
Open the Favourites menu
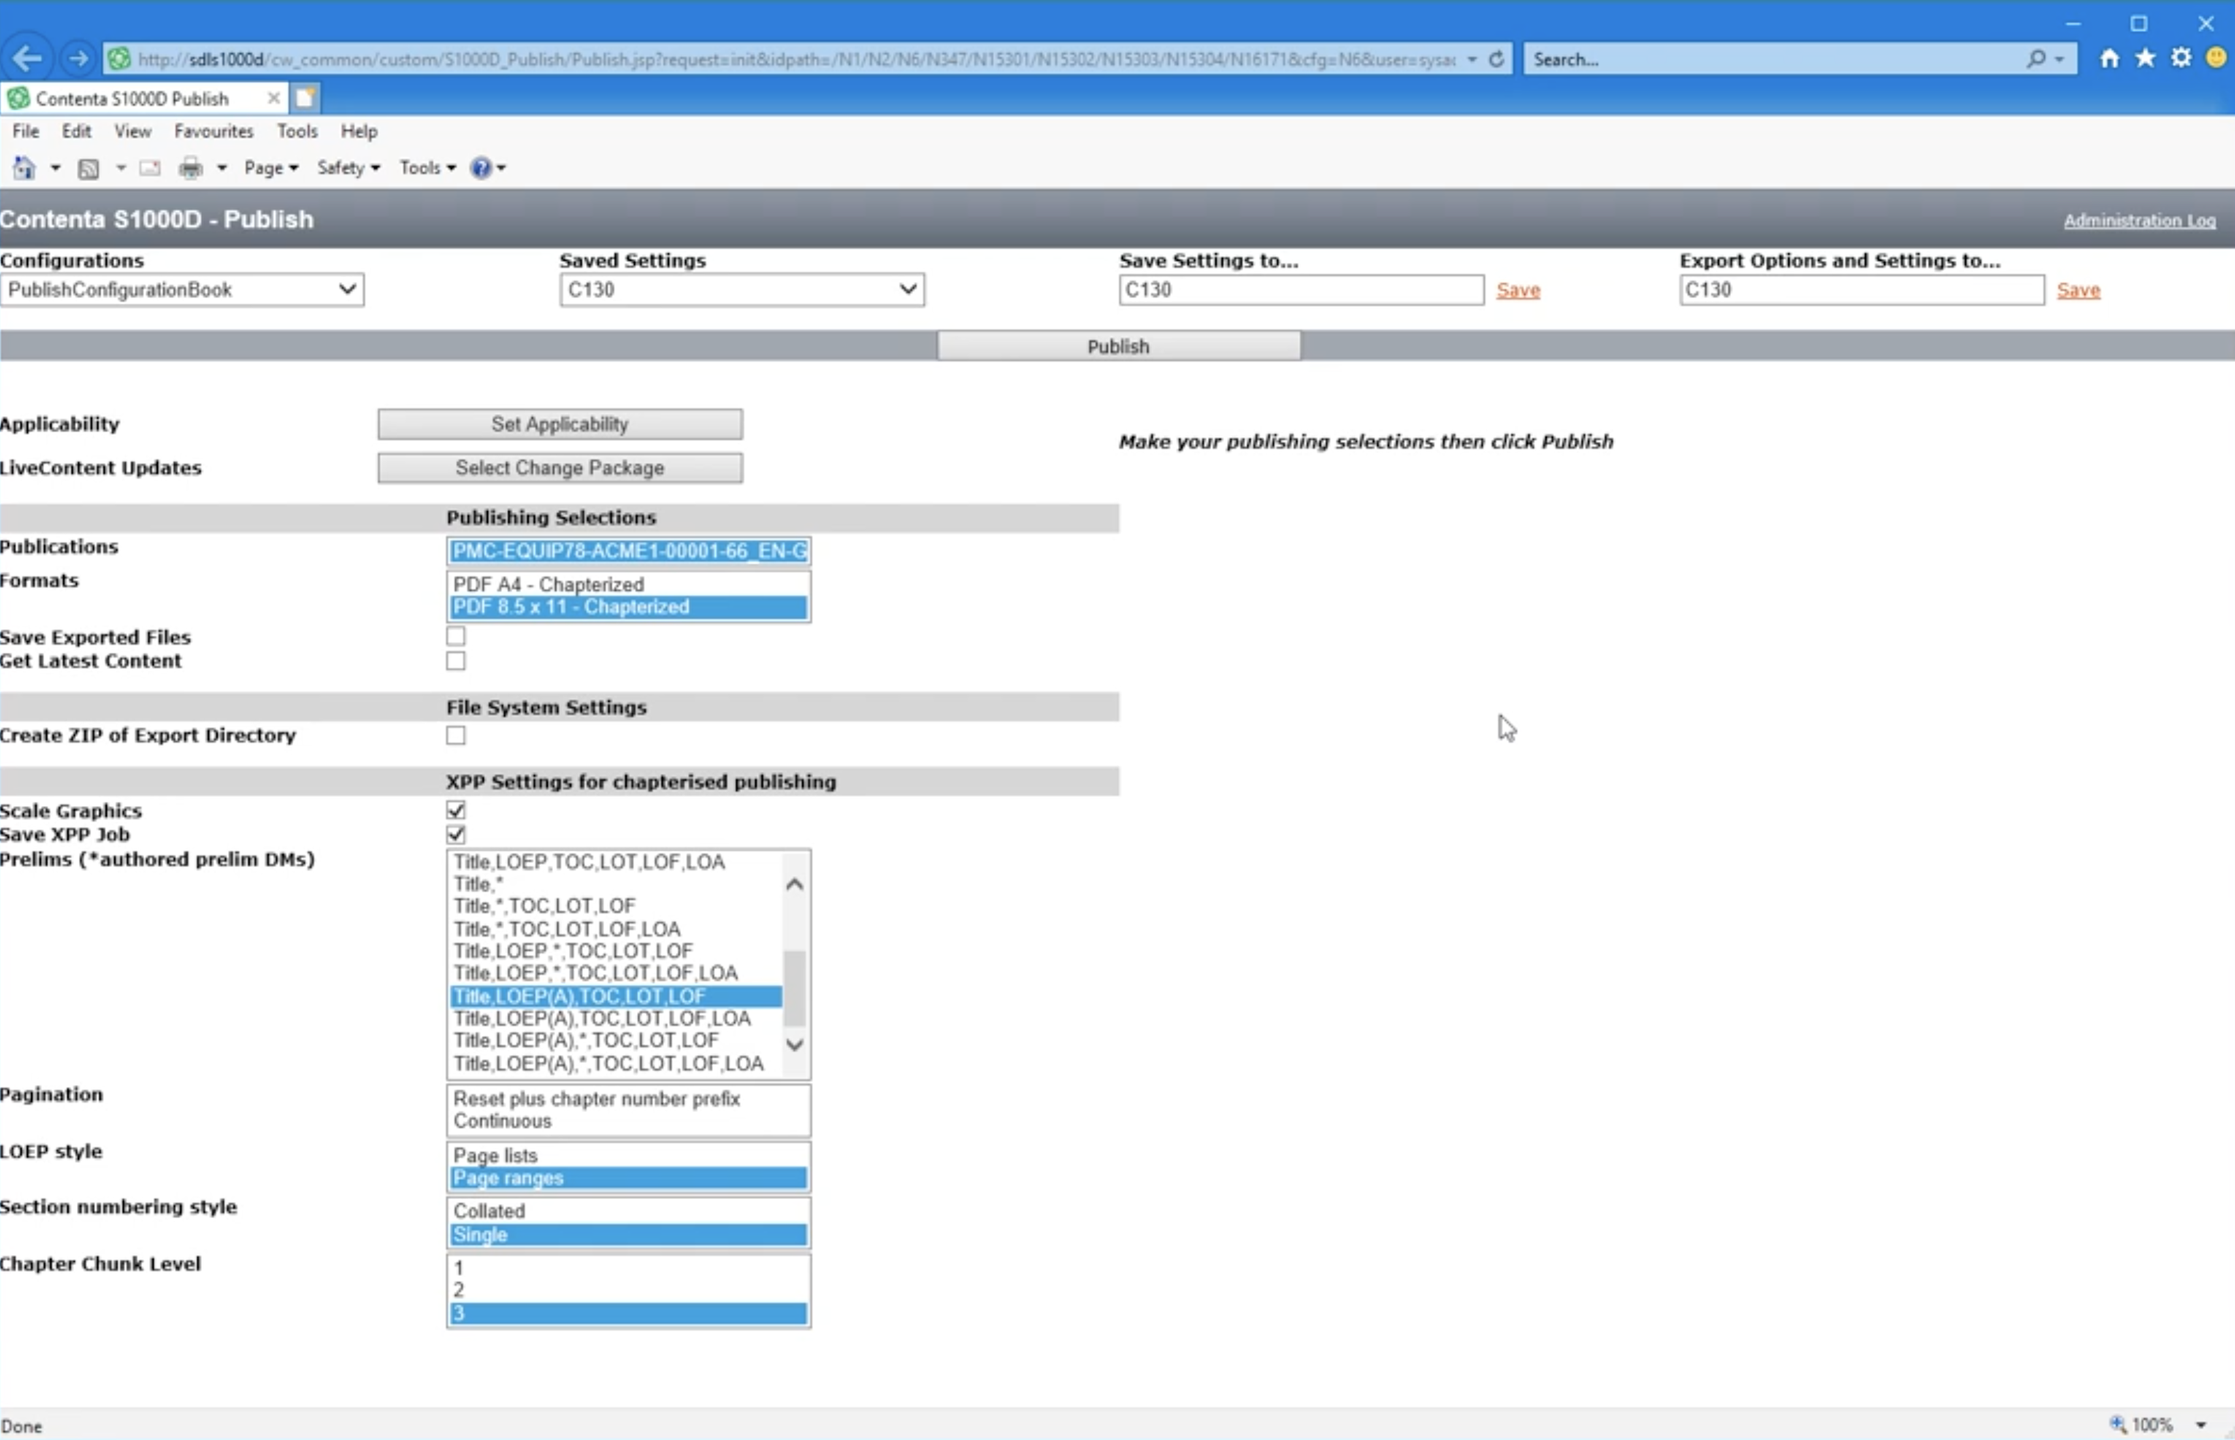click(213, 131)
